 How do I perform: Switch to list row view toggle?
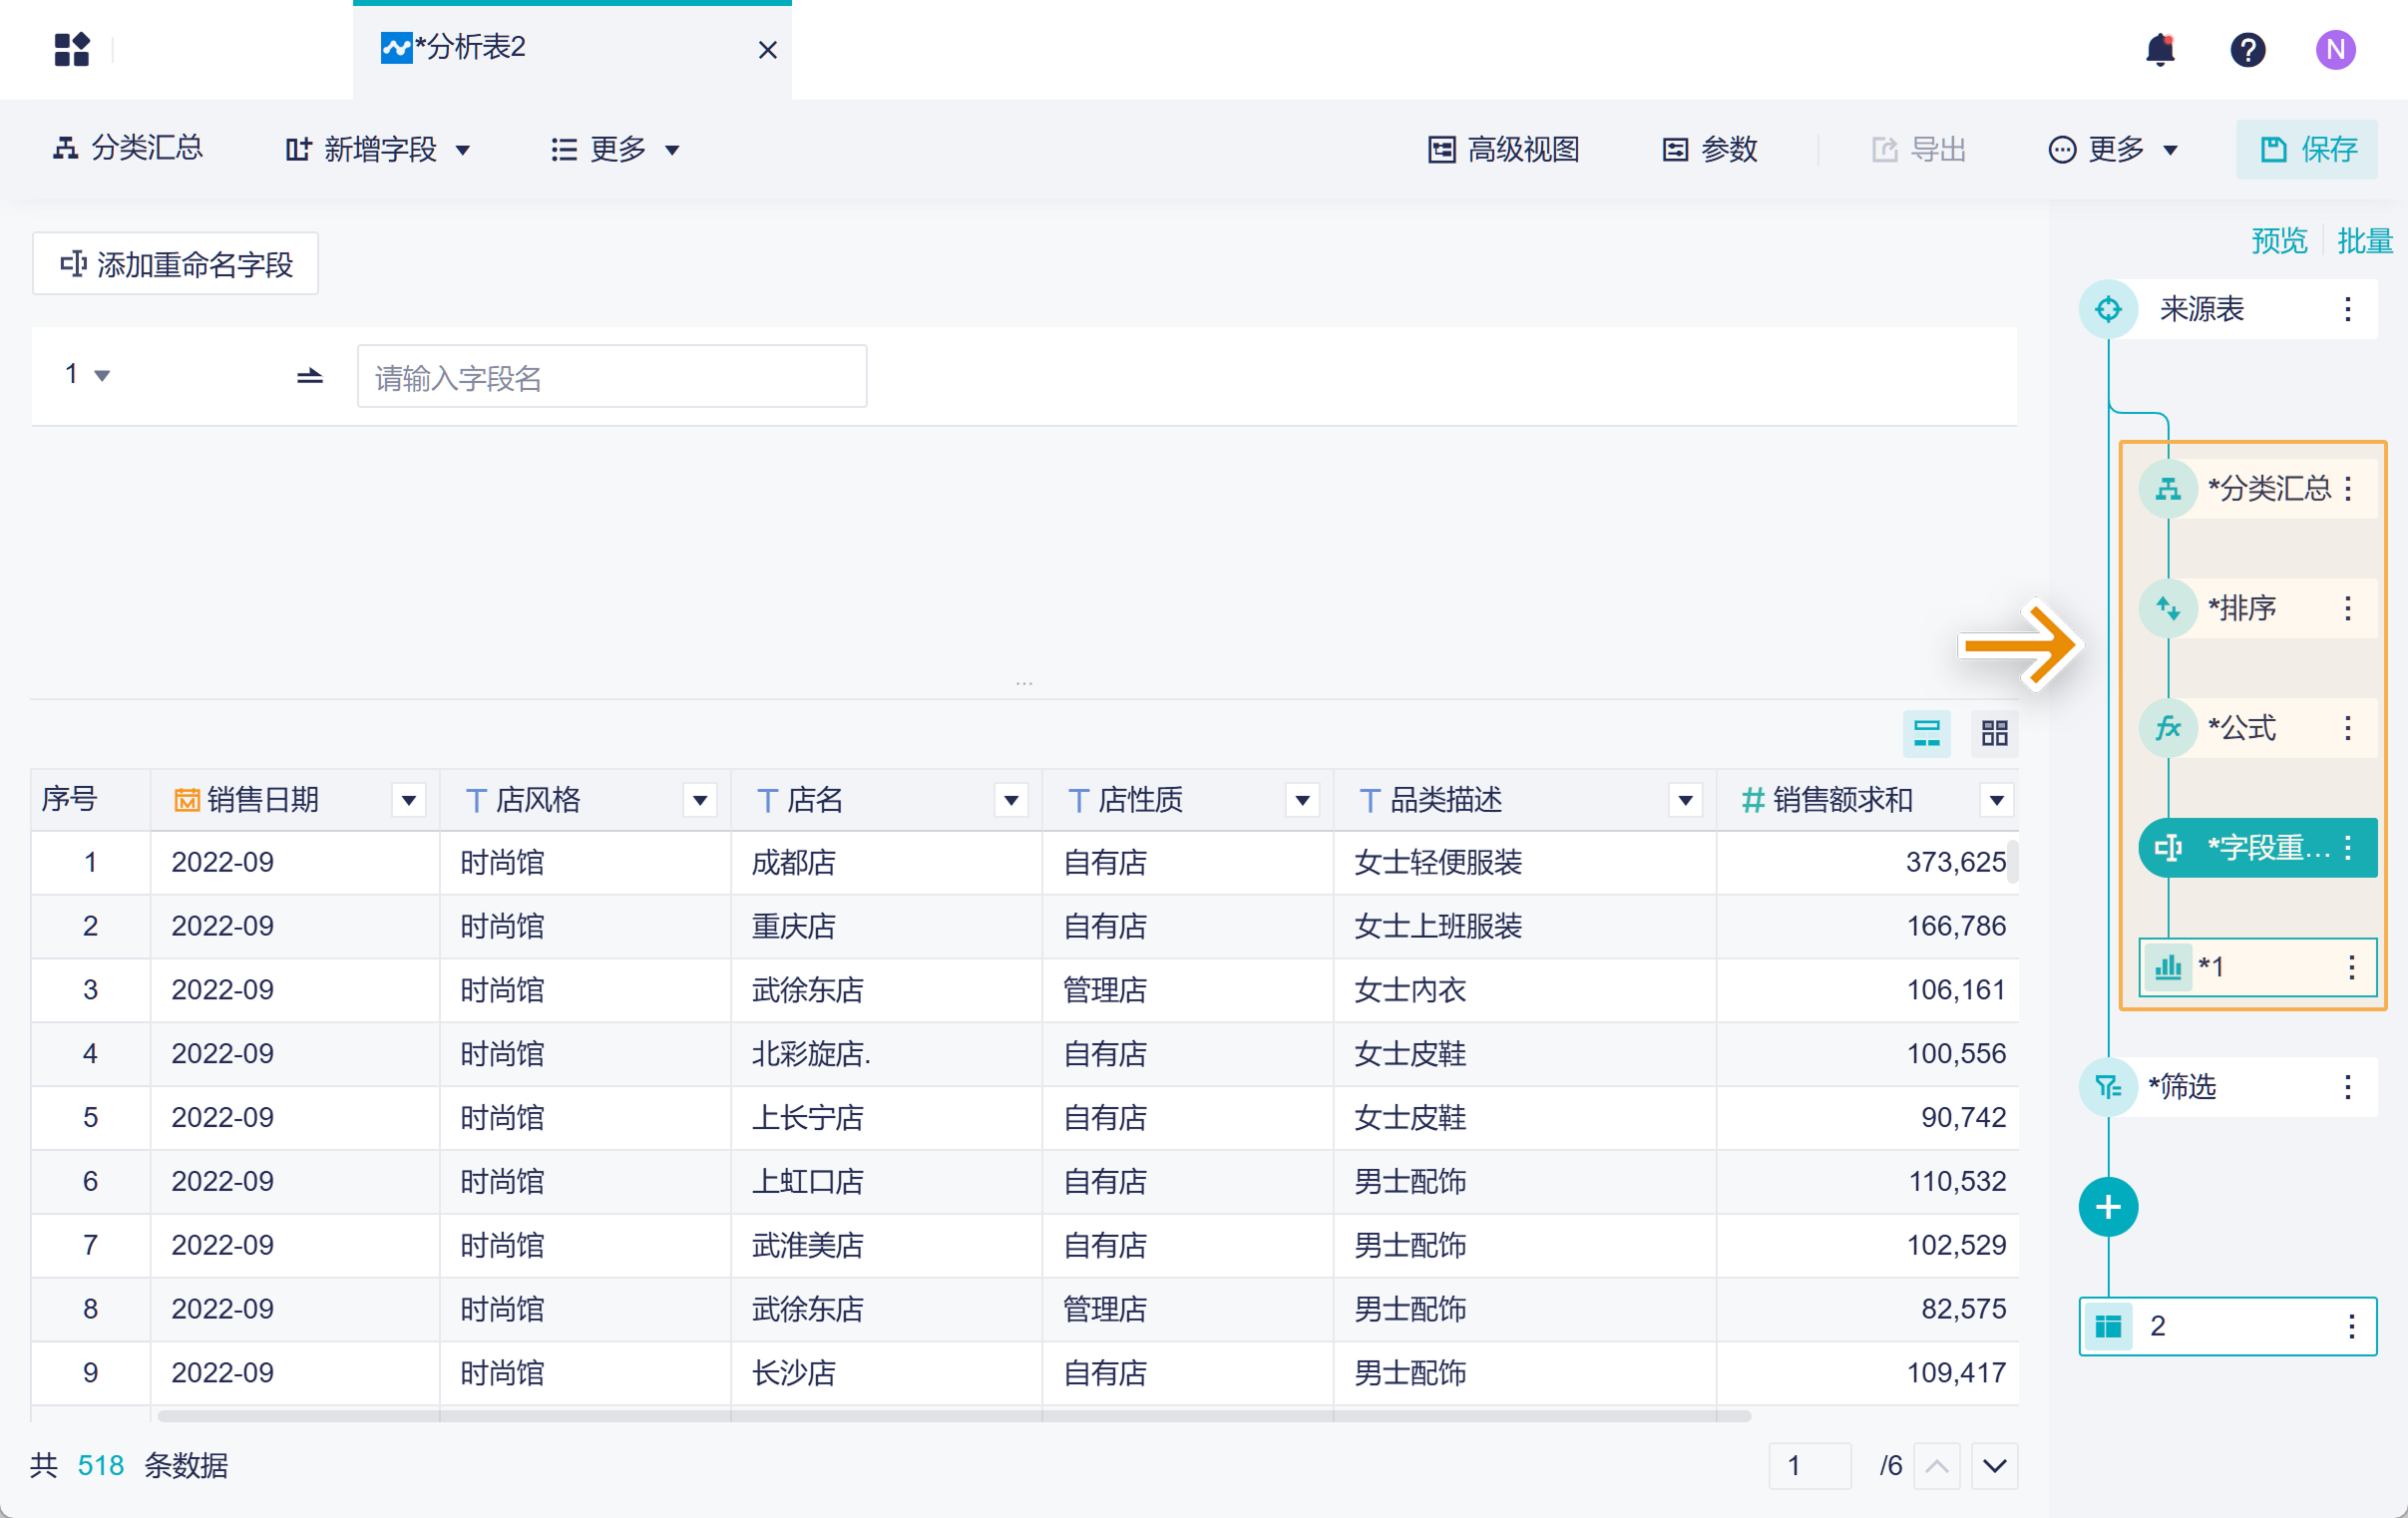1926,734
